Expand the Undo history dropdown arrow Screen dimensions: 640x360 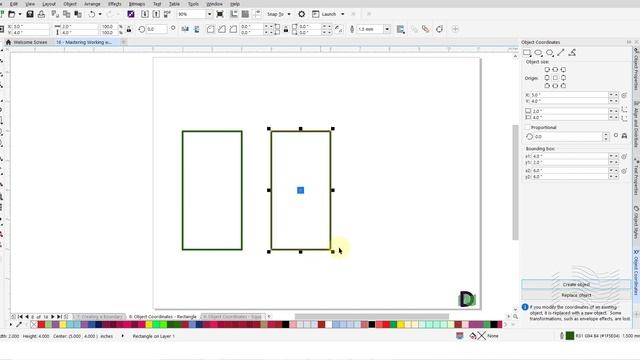(x=100, y=14)
